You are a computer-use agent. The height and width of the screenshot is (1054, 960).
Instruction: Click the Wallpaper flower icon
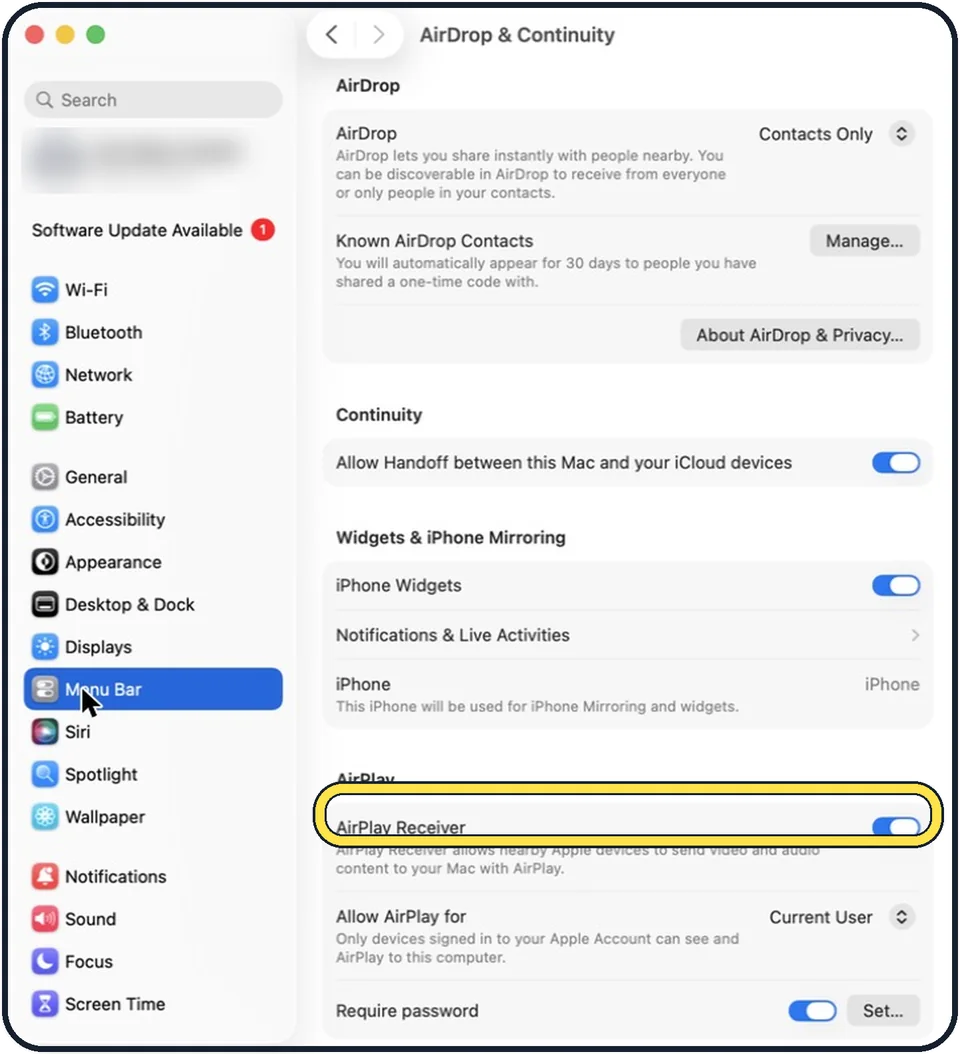click(45, 817)
